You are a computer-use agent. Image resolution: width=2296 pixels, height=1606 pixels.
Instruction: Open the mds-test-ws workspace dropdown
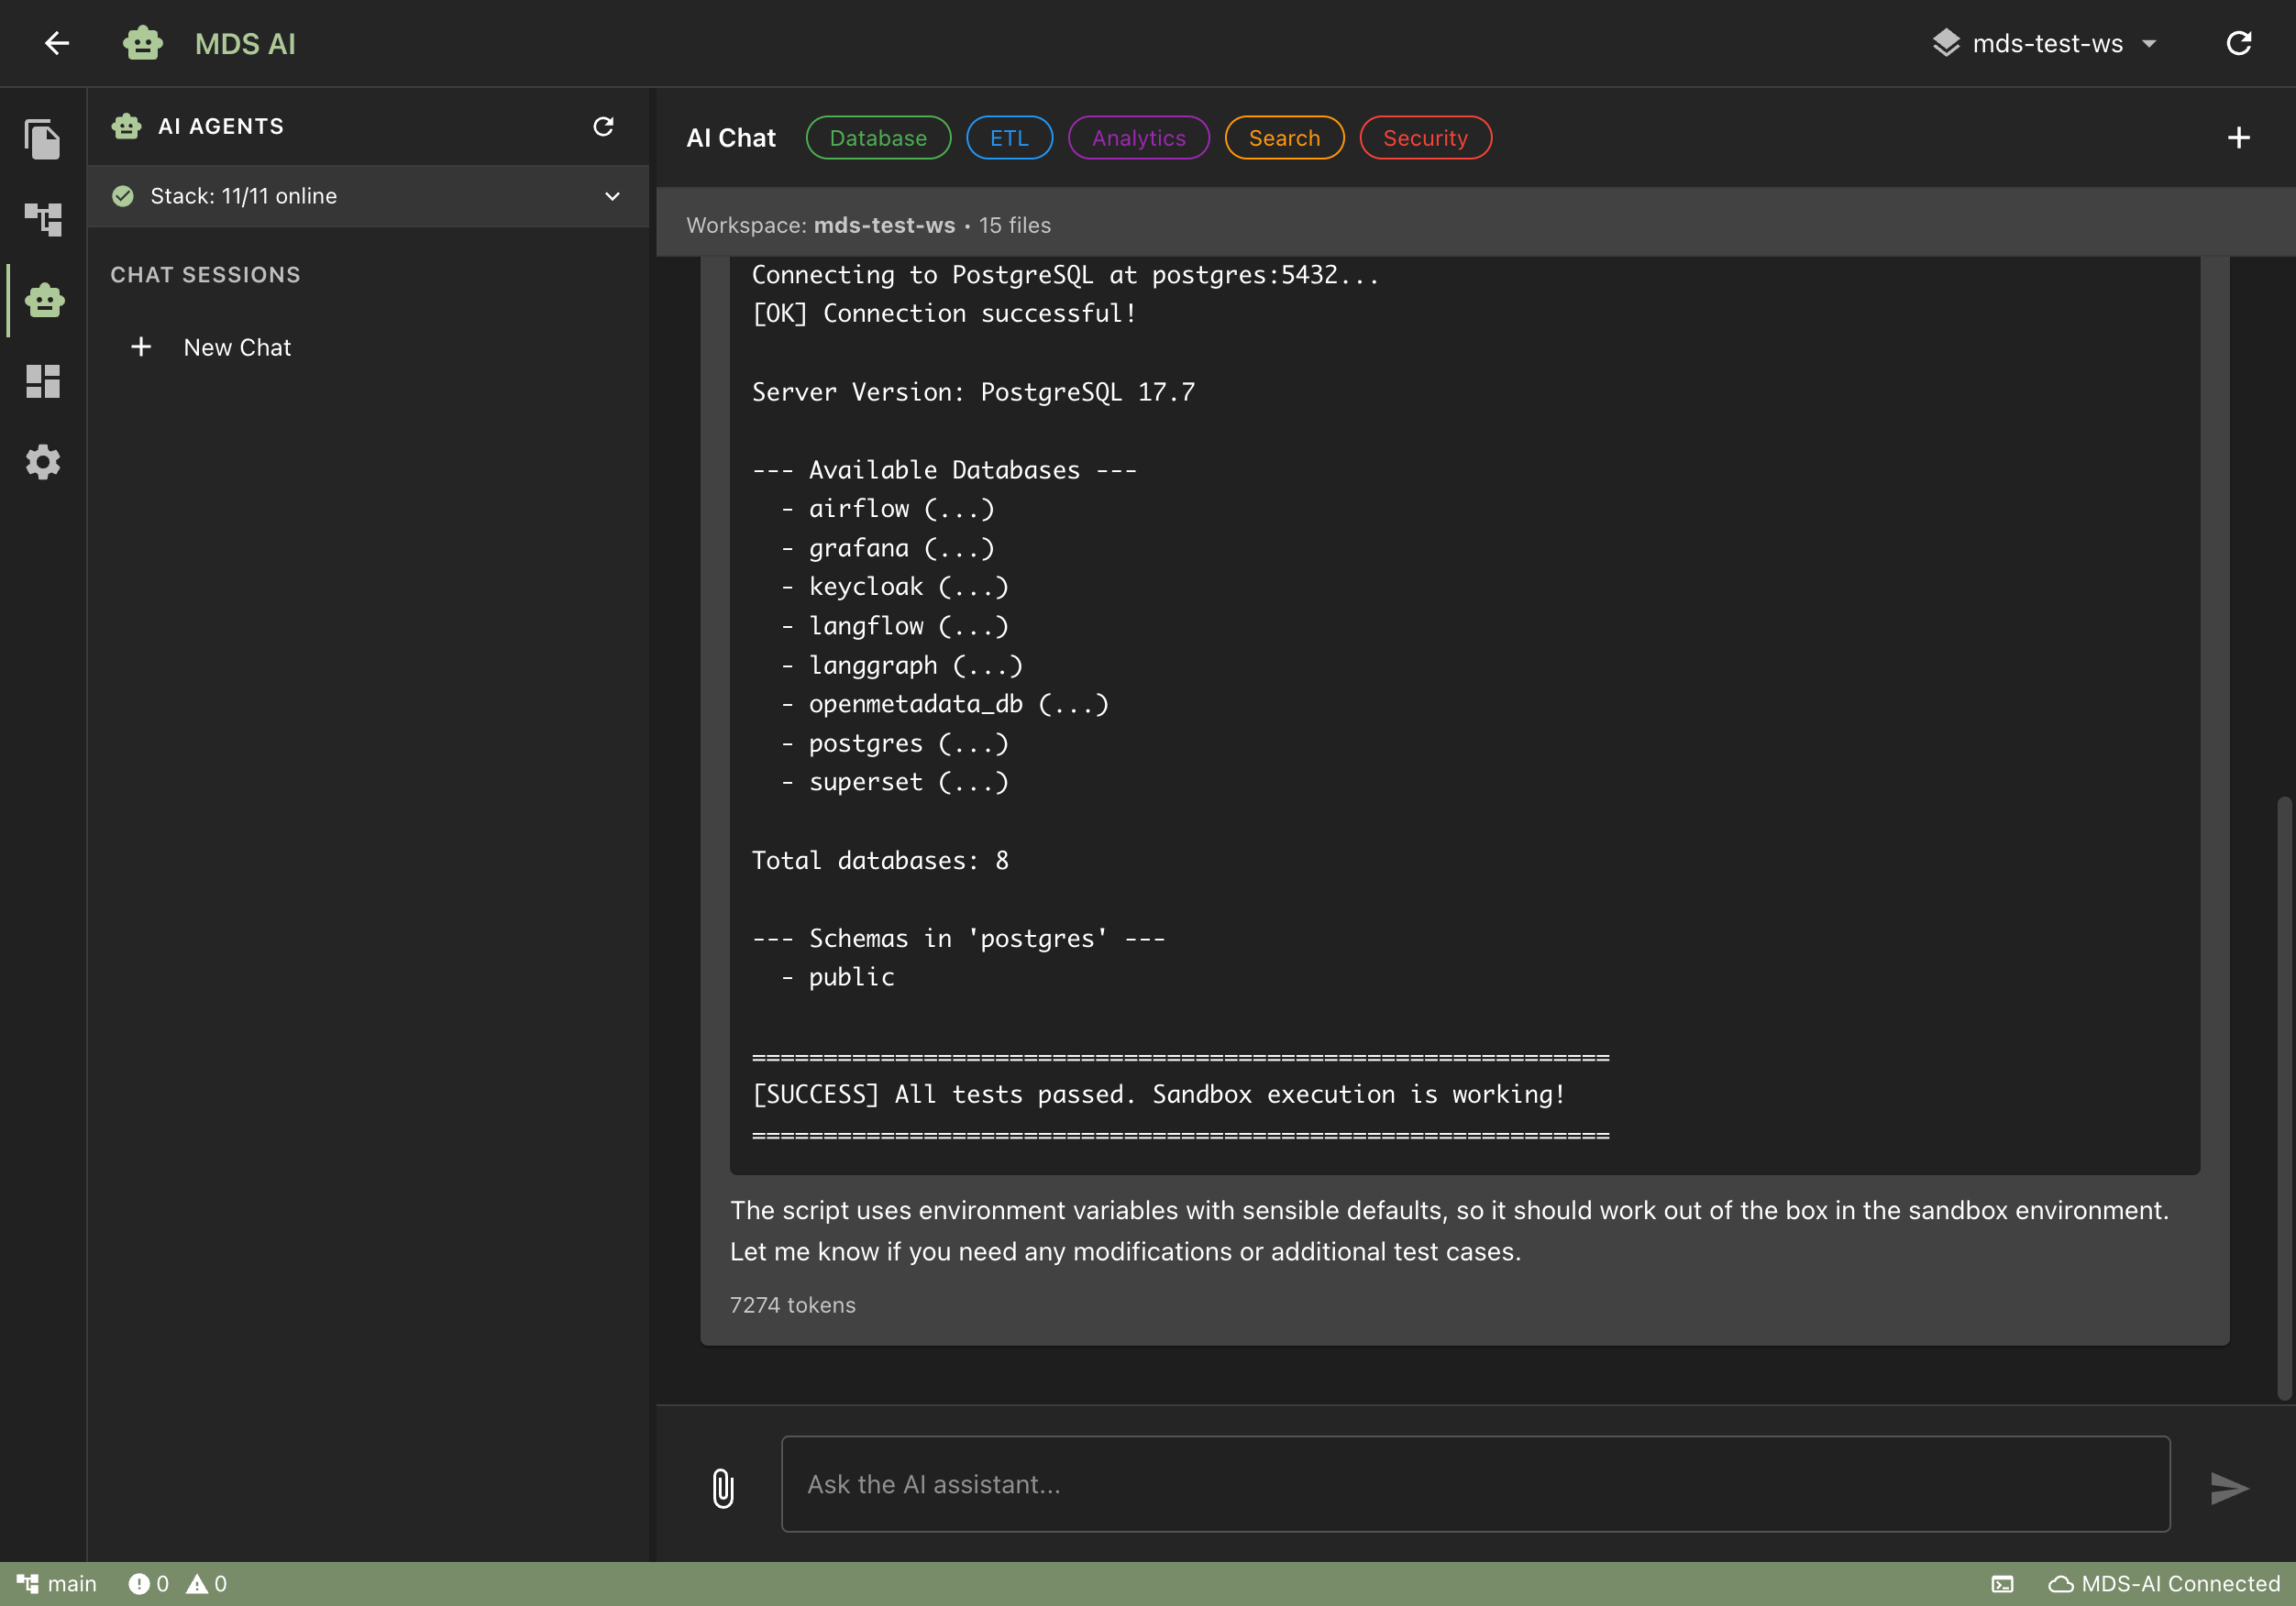pos(2046,43)
